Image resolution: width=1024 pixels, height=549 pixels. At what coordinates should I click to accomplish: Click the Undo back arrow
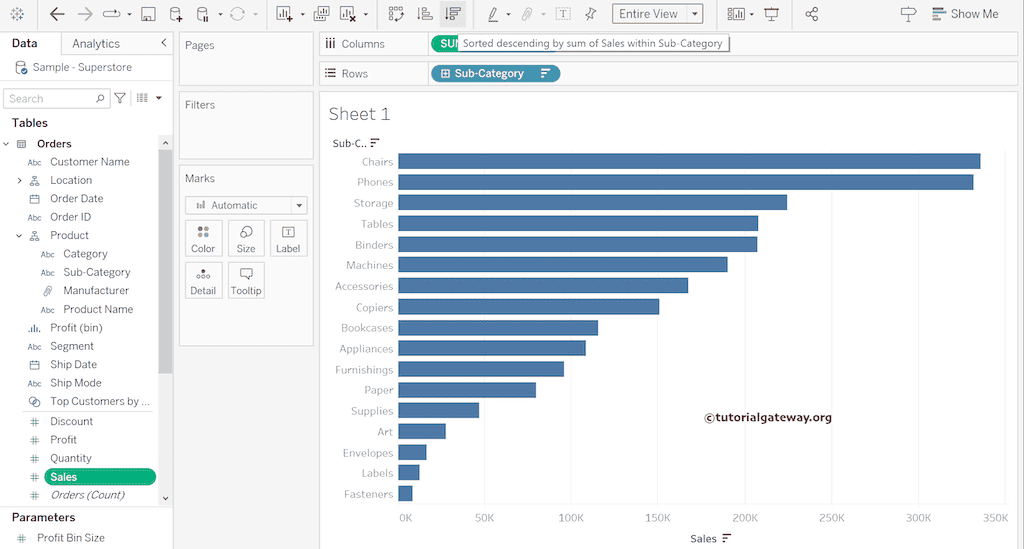pos(57,14)
